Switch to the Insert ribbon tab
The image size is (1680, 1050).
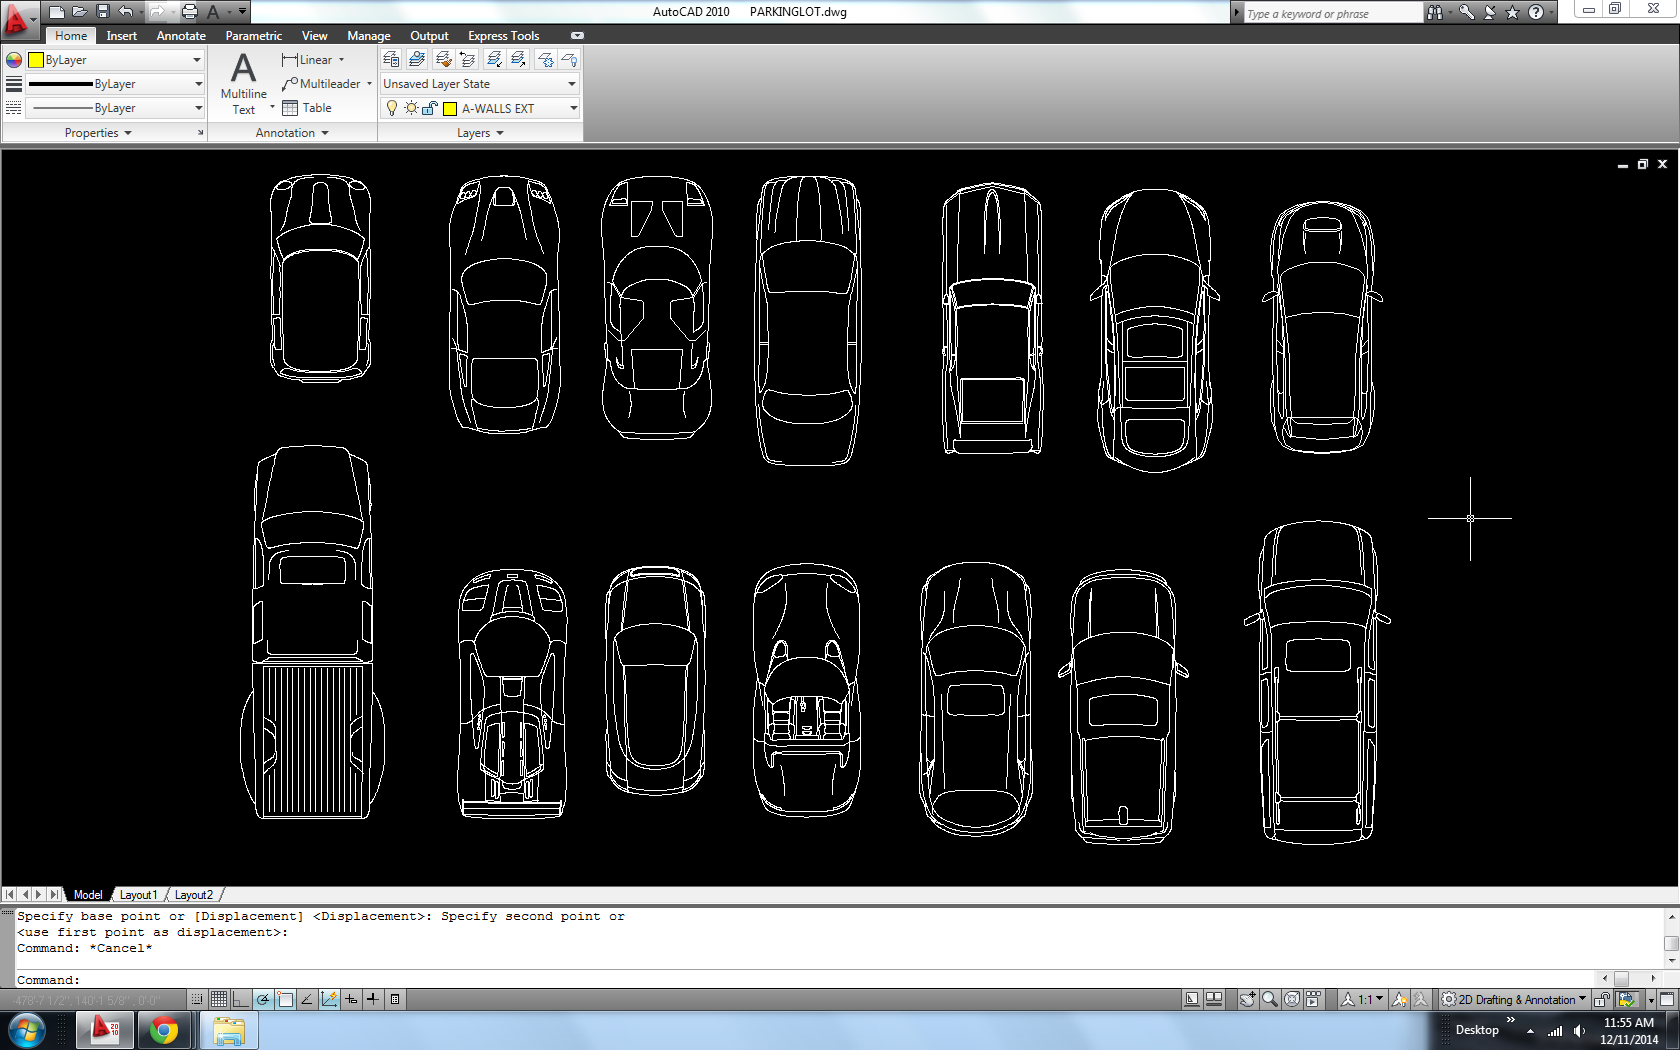pos(121,36)
